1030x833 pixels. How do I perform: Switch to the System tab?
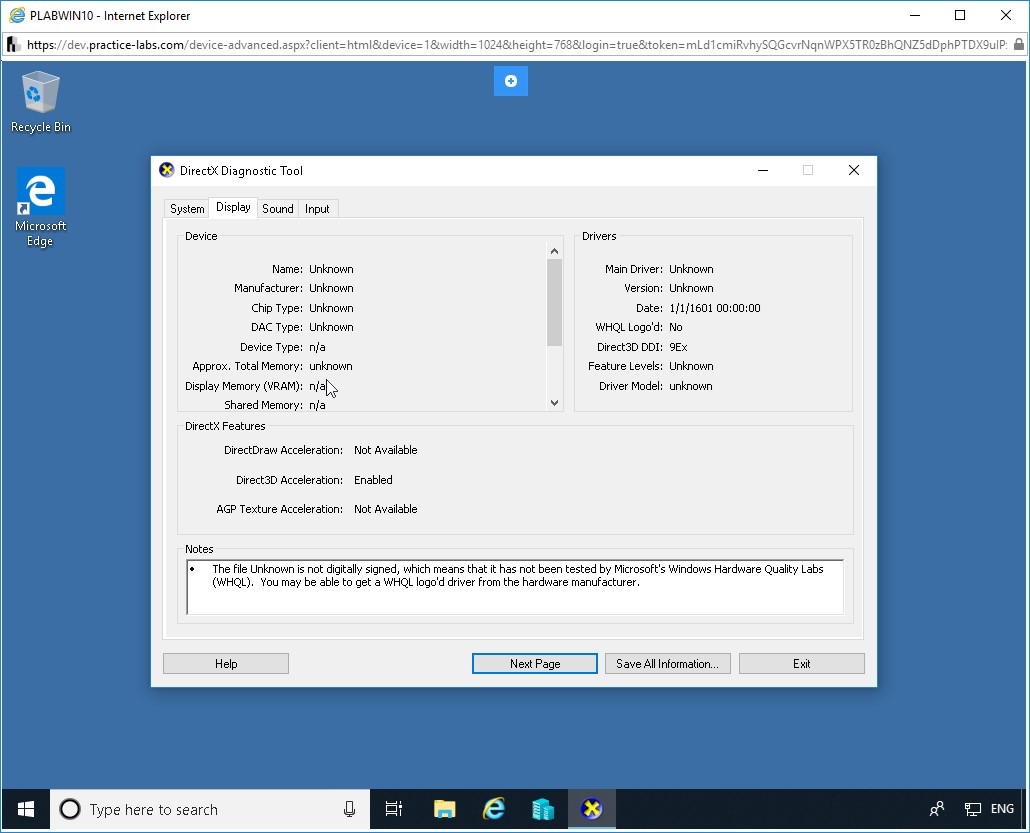(x=187, y=208)
